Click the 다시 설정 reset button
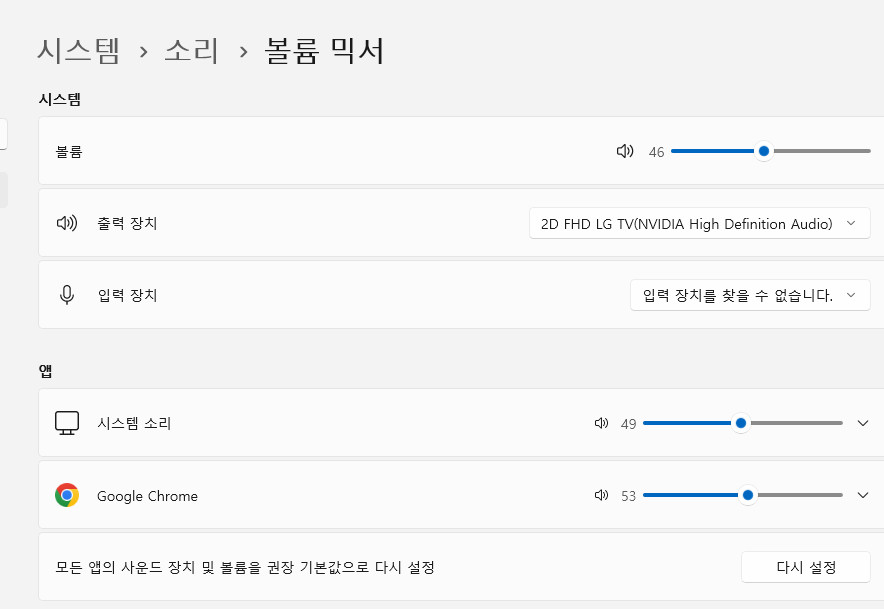Viewport: 884px width, 609px height. pyautogui.click(x=805, y=567)
